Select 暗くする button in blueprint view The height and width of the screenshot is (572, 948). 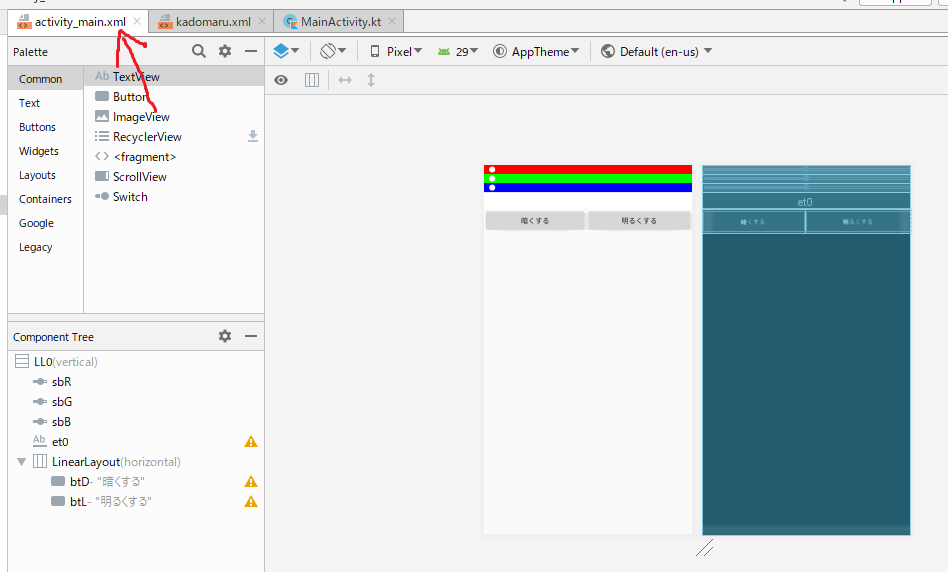753,221
